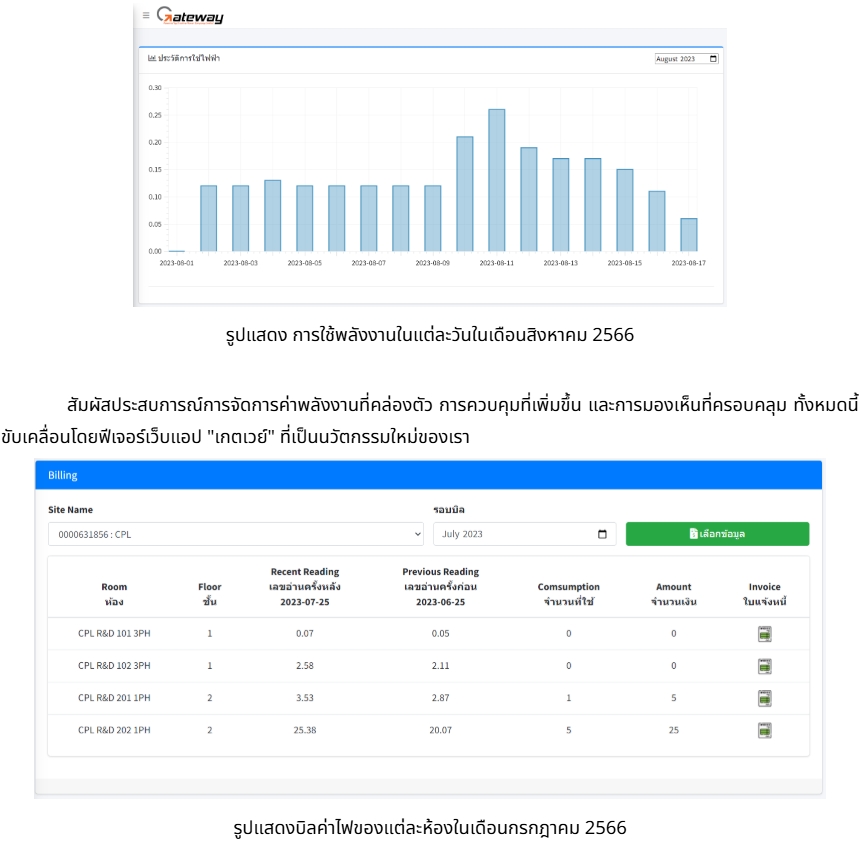Select the last bar for 2023-08-17
Screen dimensions: 864x845
pos(688,234)
